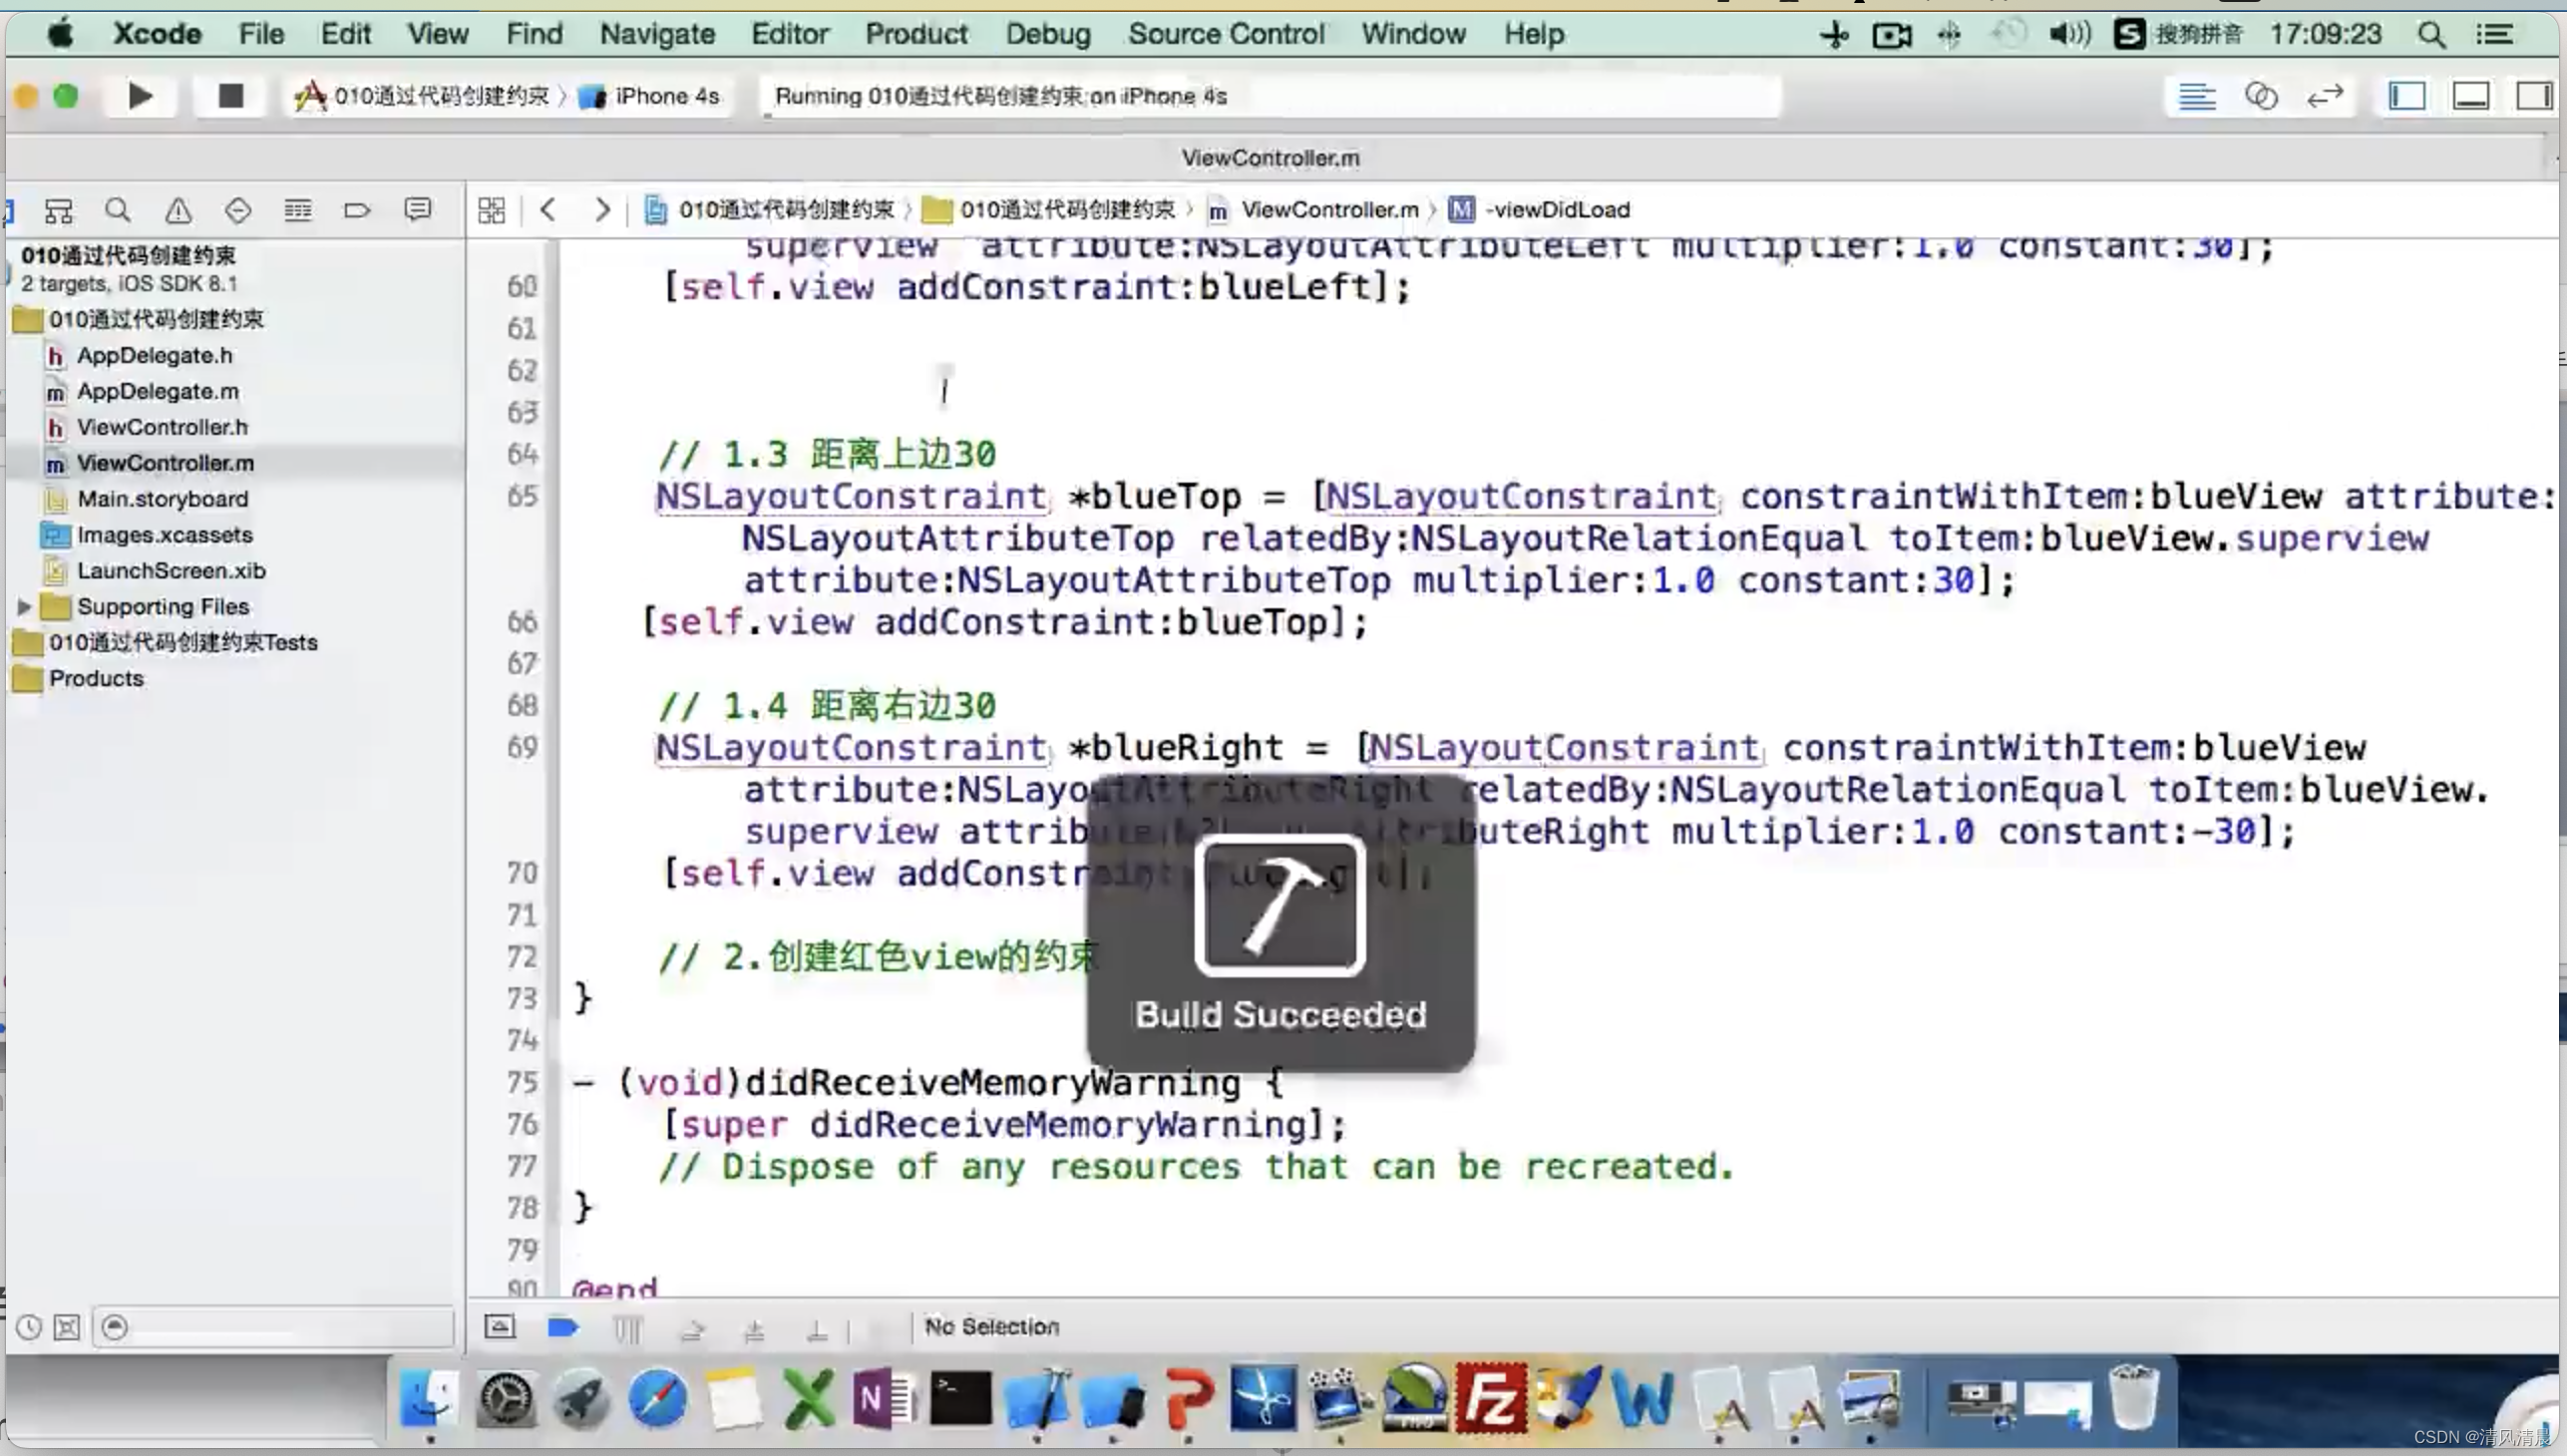The image size is (2567, 1456).
Task: Show the Breakpoint navigator icon
Action: click(357, 210)
